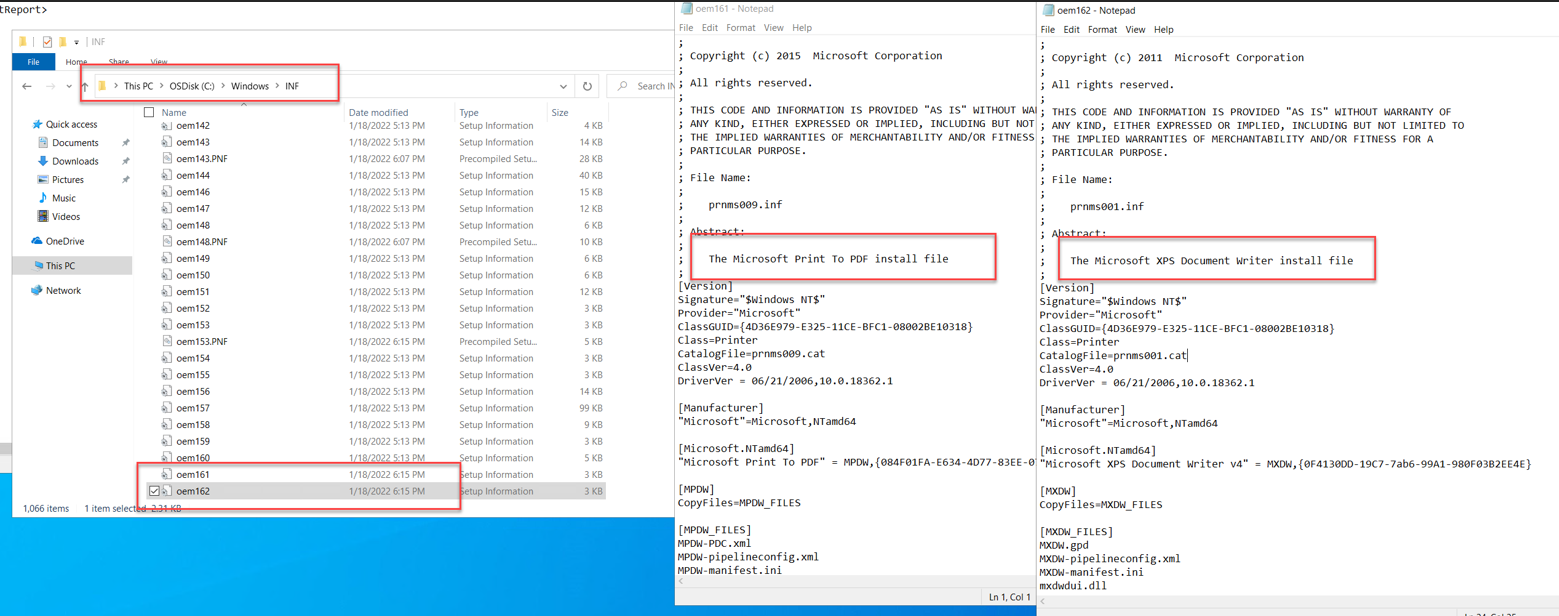This screenshot has width=1559, height=616.
Task: Expand the address bar history dropdown
Action: [564, 87]
